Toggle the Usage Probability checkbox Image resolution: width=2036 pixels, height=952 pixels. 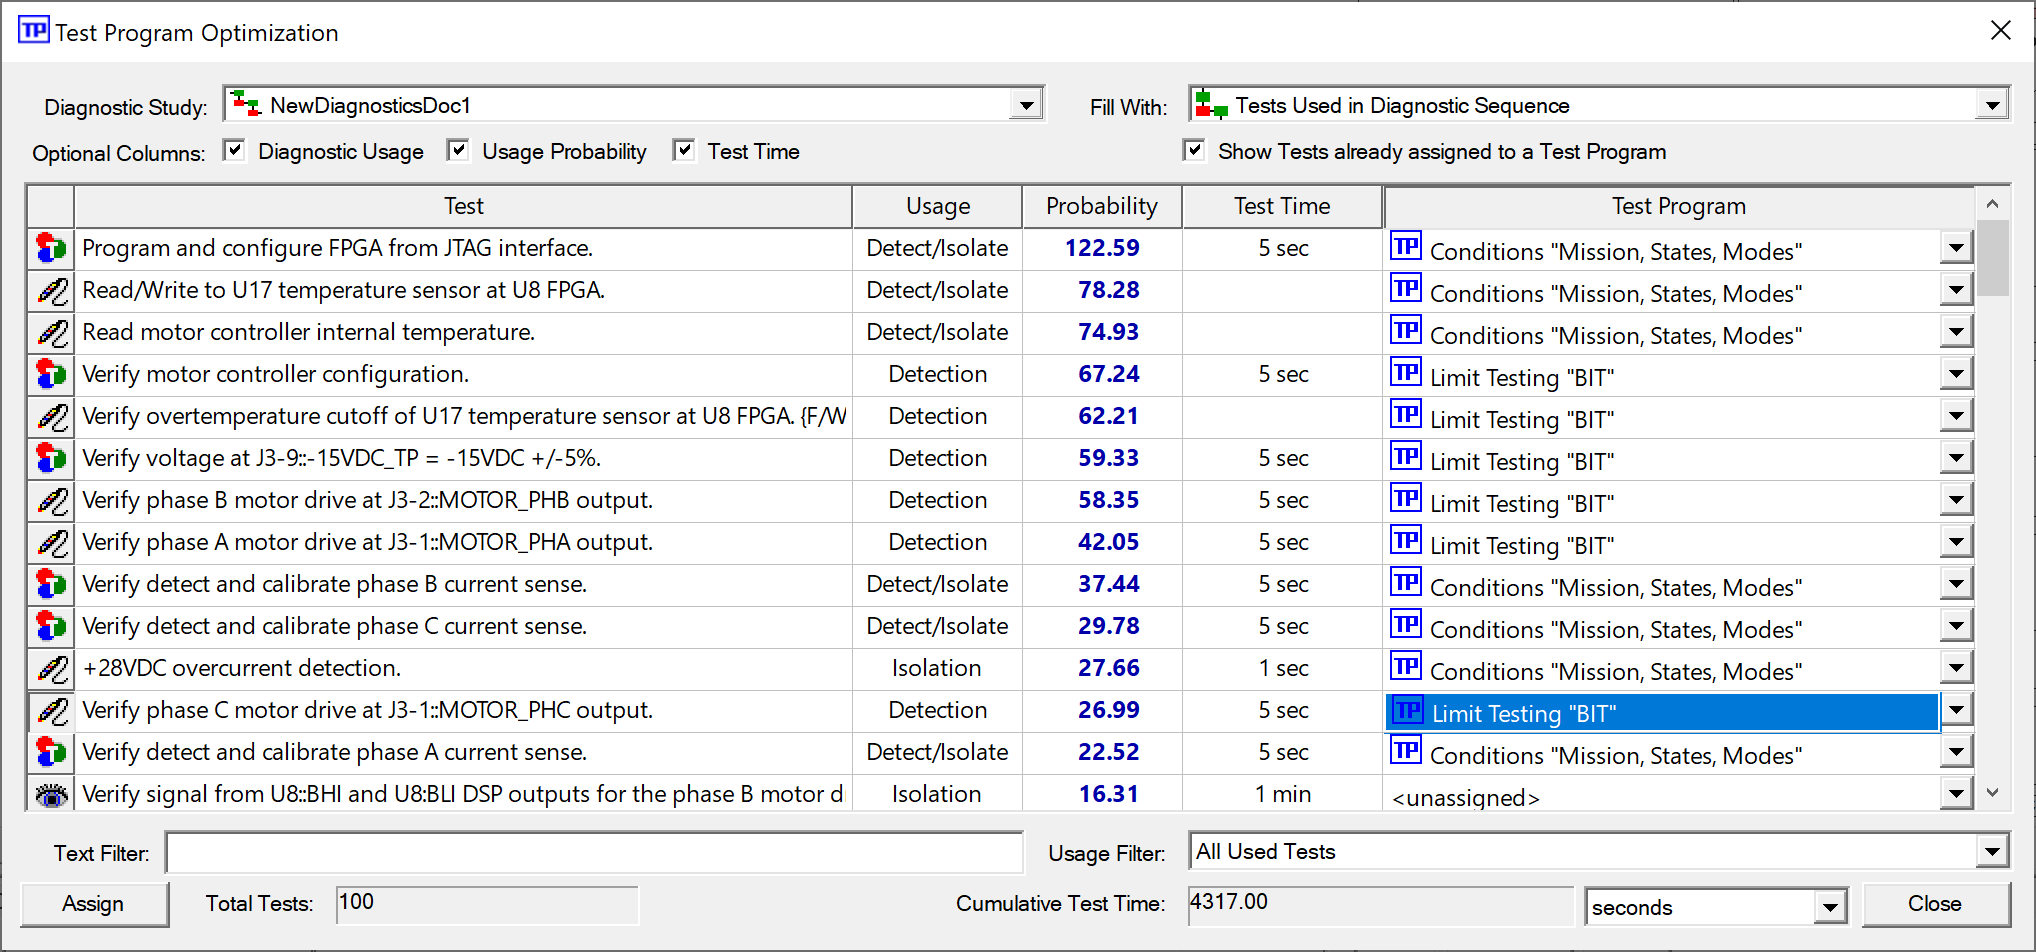coord(458,151)
